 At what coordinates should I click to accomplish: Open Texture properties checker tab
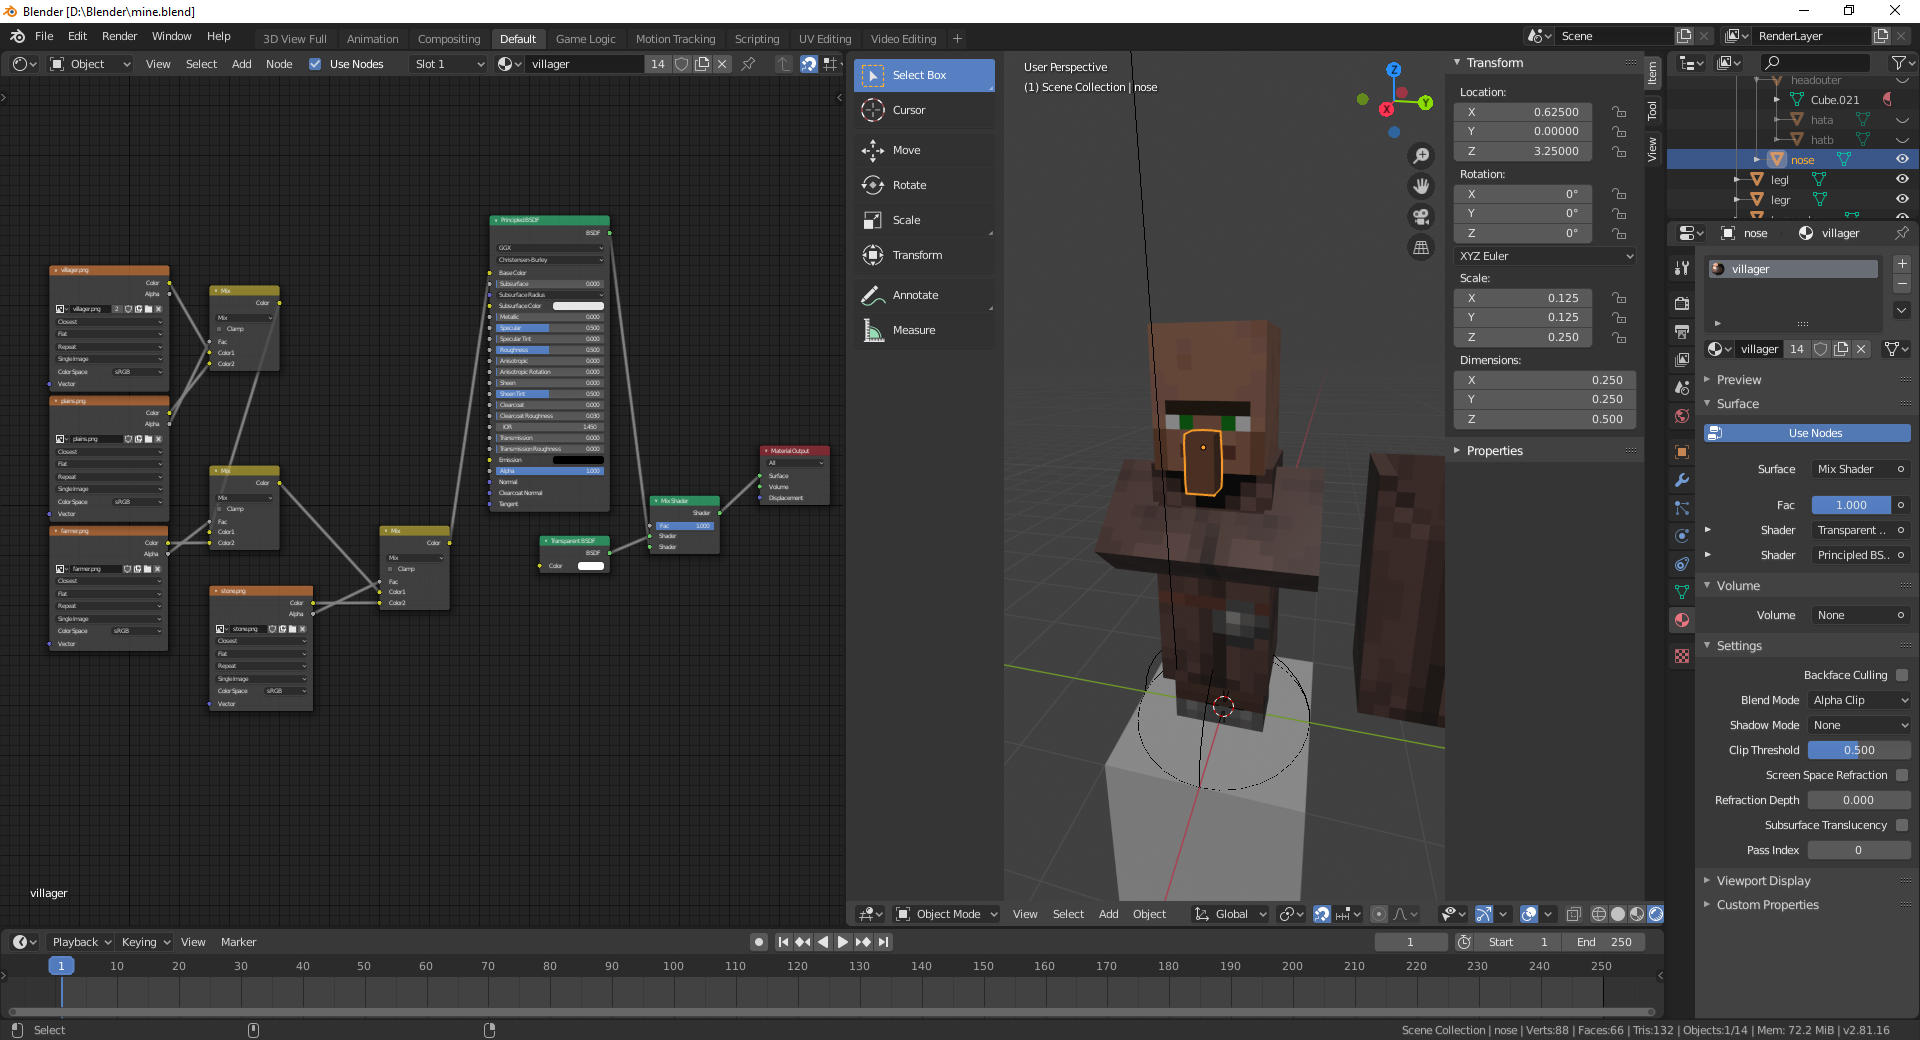point(1682,656)
